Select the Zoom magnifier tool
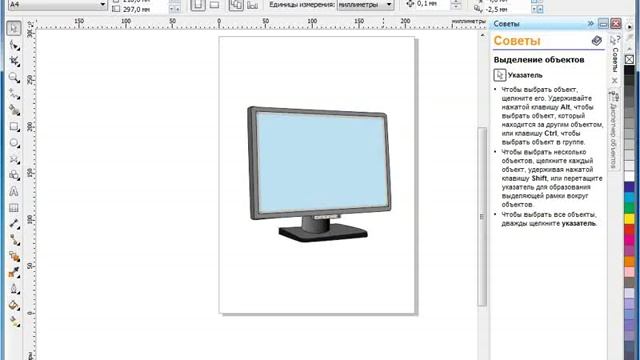This screenshot has width=640, height=360. [14, 78]
